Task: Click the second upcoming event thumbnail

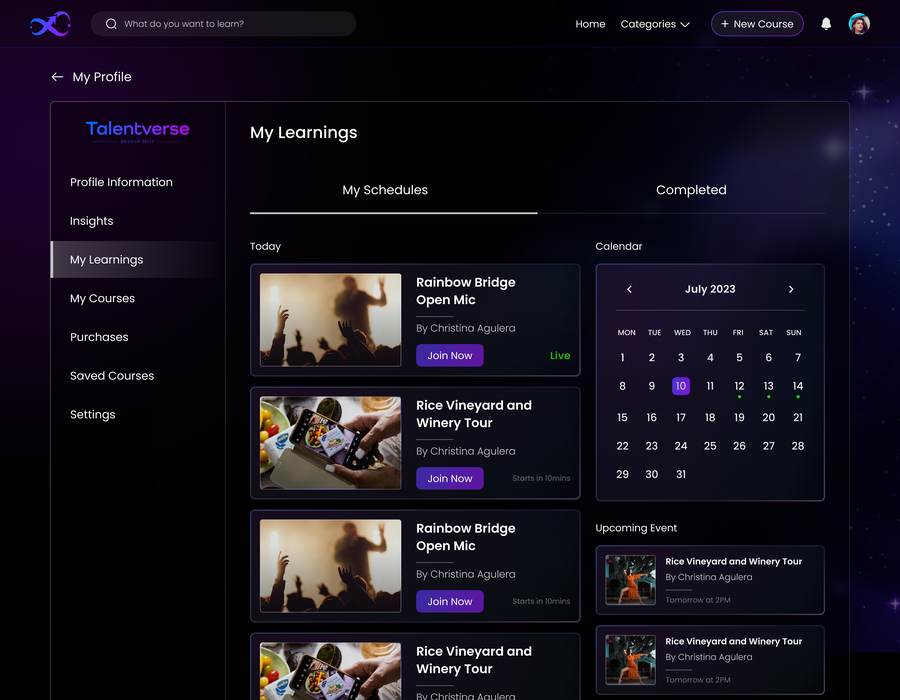Action: (630, 660)
